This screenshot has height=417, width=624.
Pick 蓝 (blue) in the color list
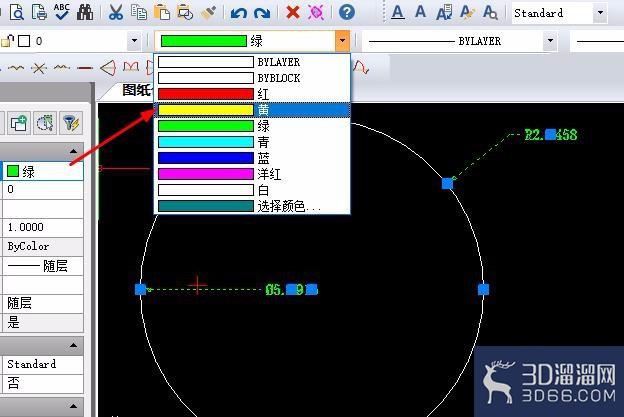[252, 158]
